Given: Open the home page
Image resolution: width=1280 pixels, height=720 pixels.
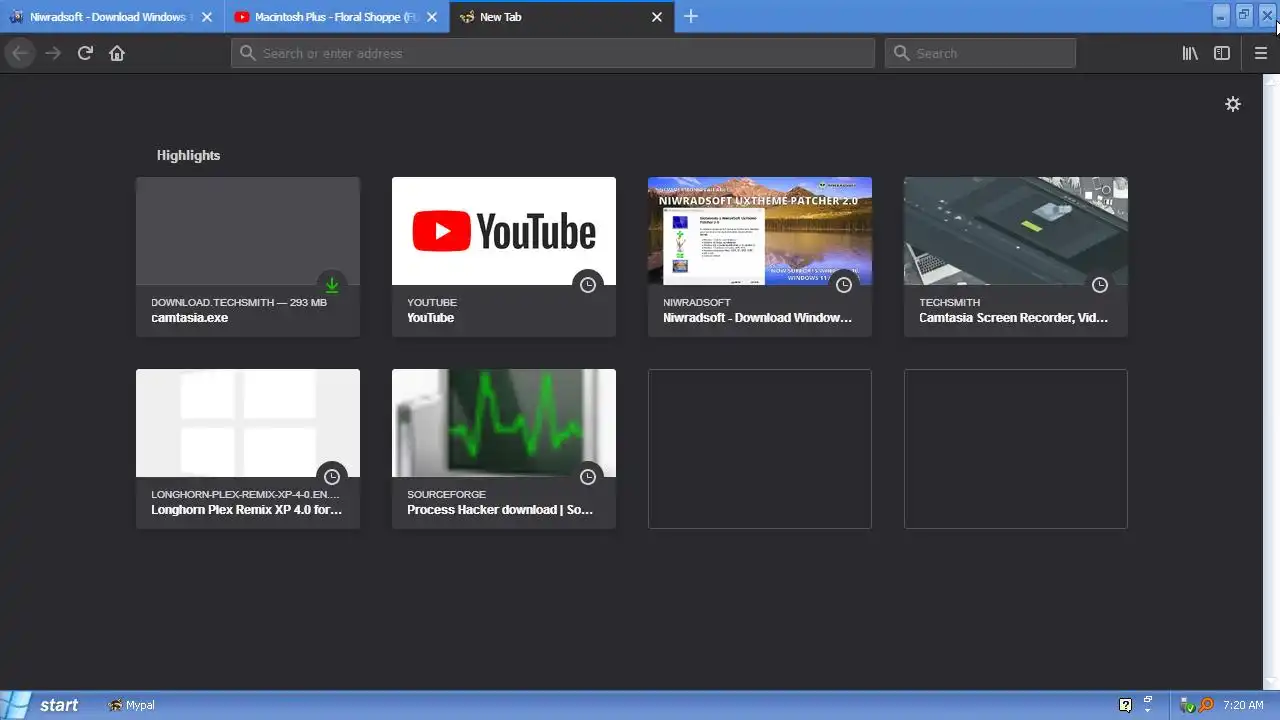Looking at the screenshot, I should tap(117, 53).
